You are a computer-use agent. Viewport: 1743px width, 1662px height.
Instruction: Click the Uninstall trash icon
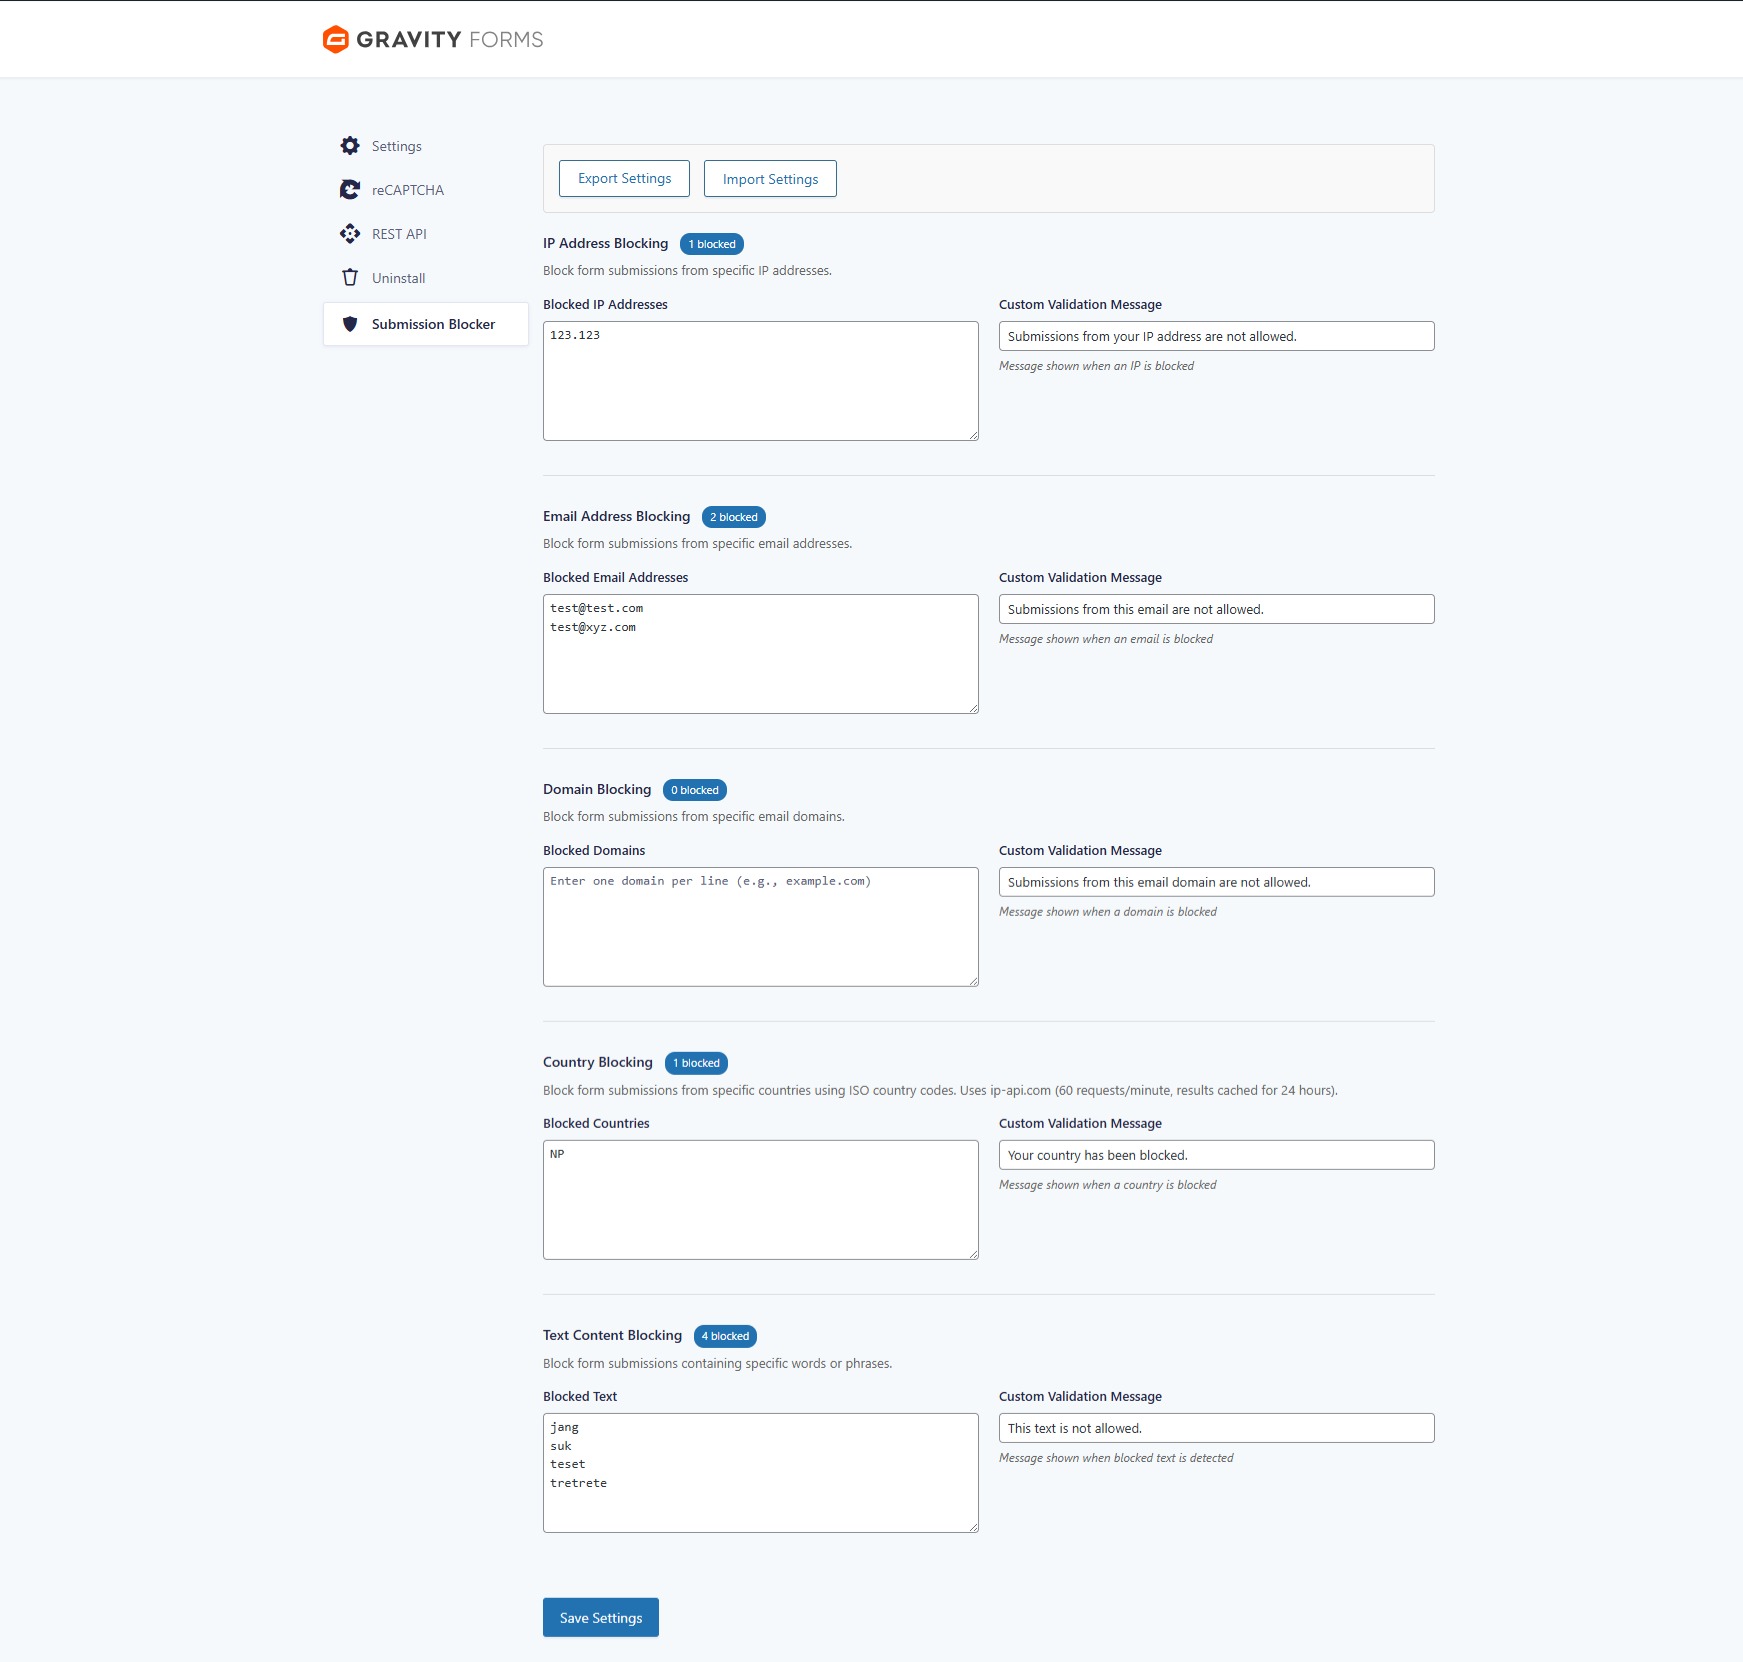(350, 278)
